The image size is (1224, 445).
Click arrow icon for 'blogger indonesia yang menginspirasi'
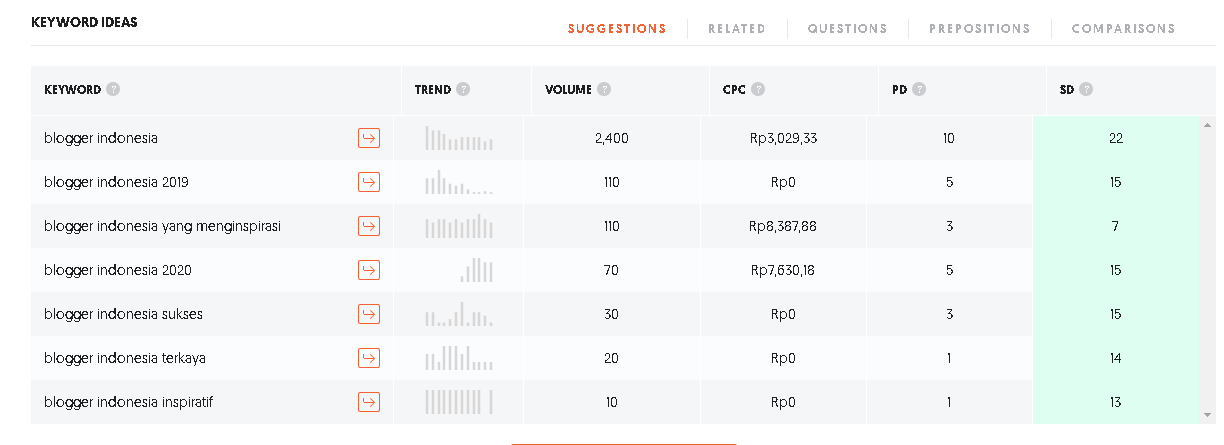(369, 226)
